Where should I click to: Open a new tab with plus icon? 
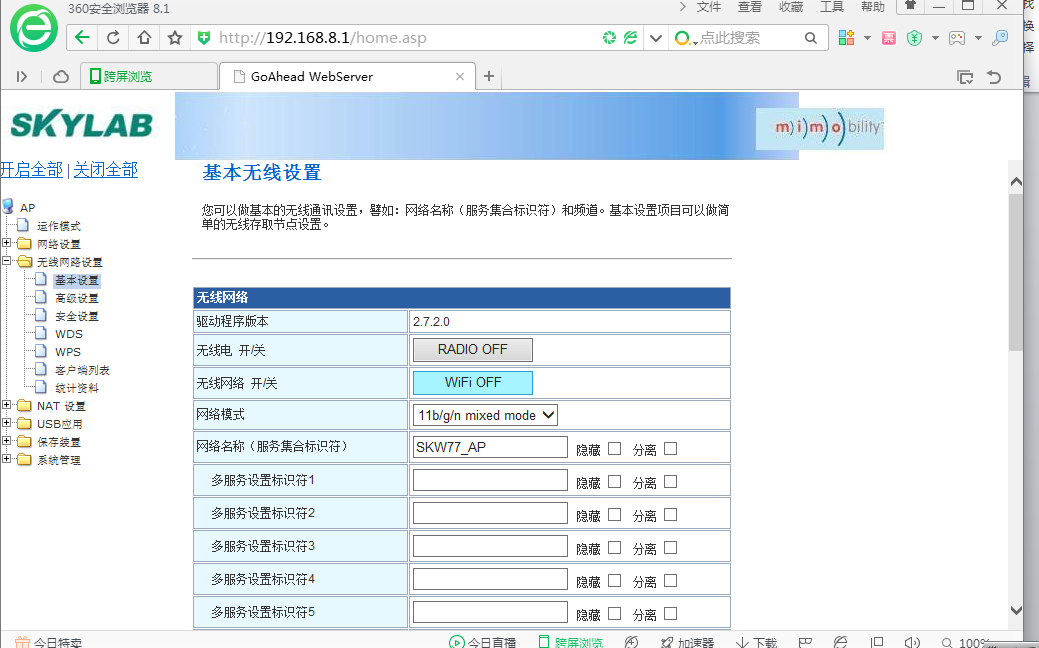(489, 76)
